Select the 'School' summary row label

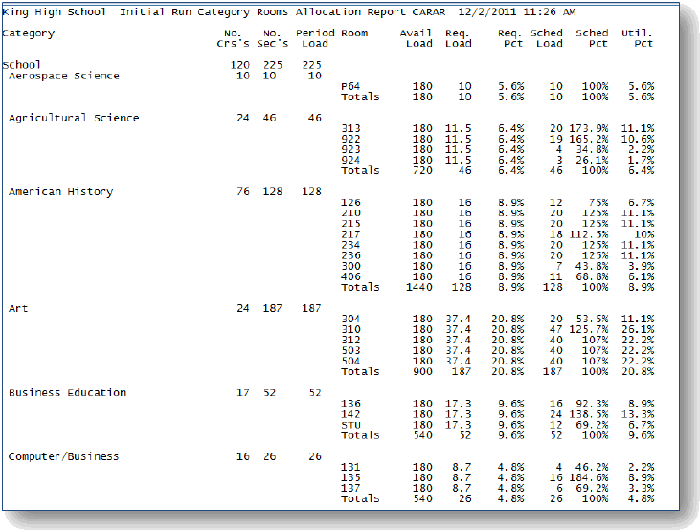23,65
